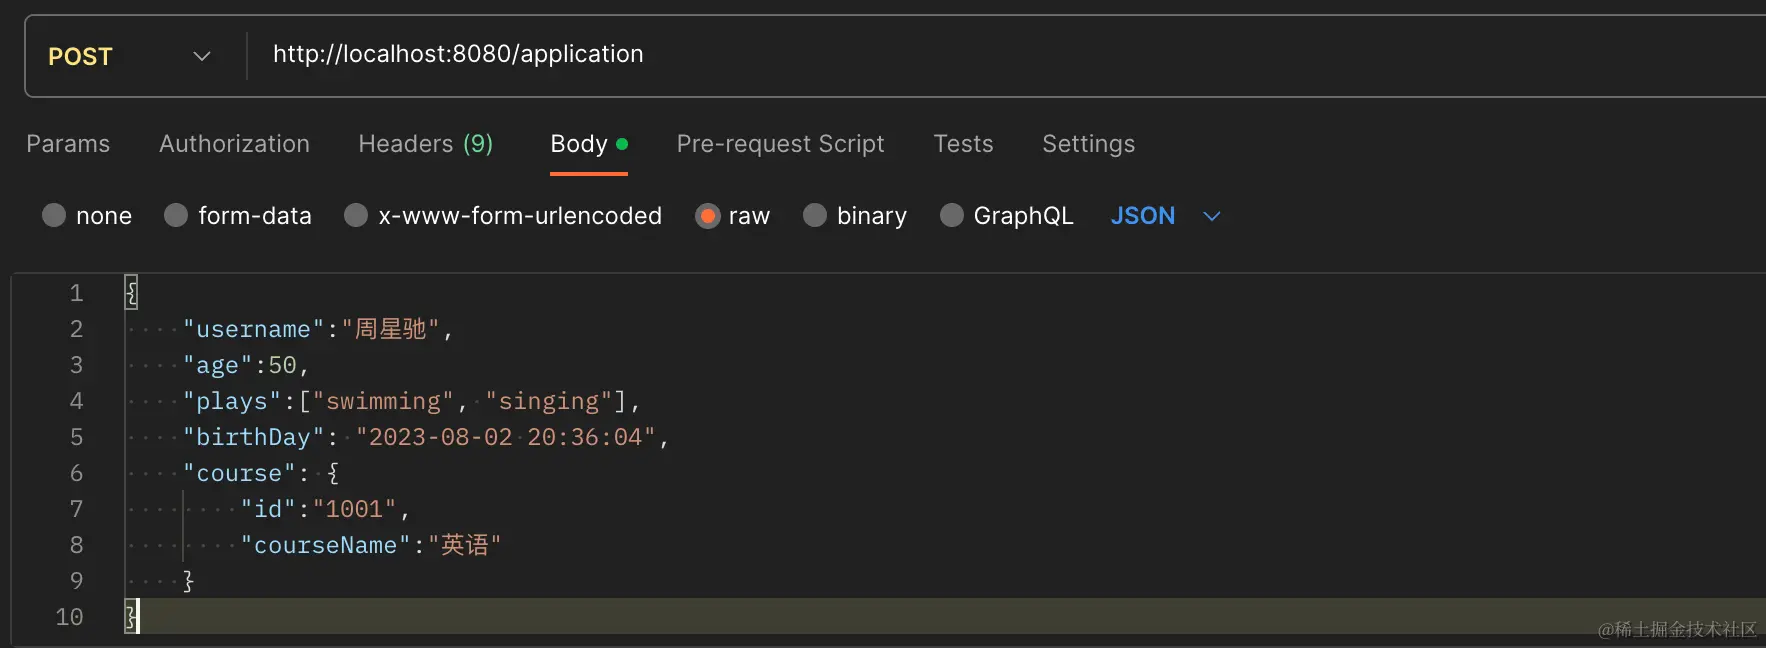Choose the binary body option
Viewport: 1766px width, 648px height.
[x=815, y=216]
